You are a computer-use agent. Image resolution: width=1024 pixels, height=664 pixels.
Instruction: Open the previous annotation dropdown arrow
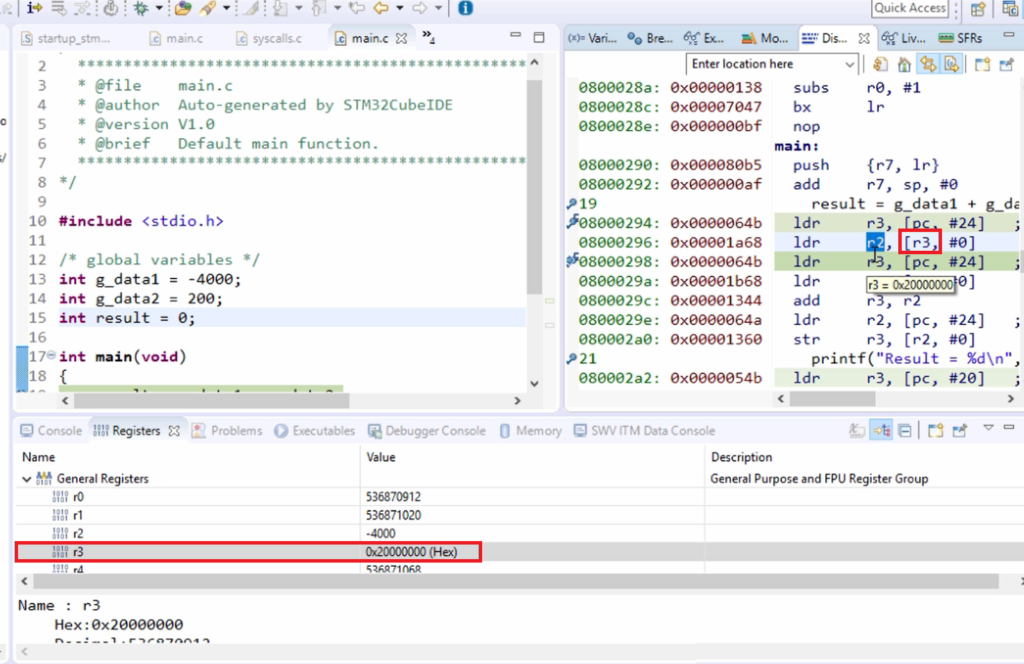point(337,8)
